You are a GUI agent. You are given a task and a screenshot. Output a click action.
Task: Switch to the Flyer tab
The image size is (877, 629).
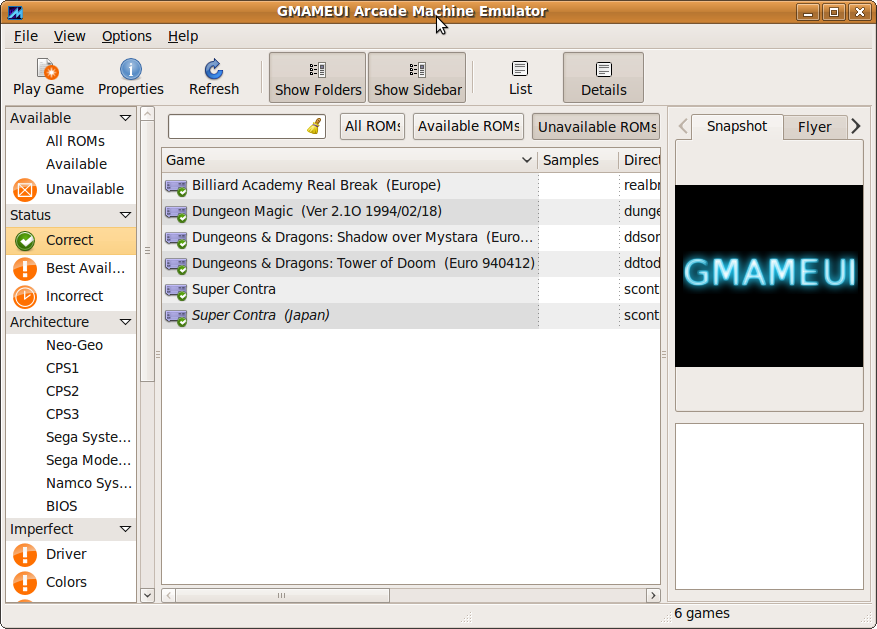(x=814, y=127)
